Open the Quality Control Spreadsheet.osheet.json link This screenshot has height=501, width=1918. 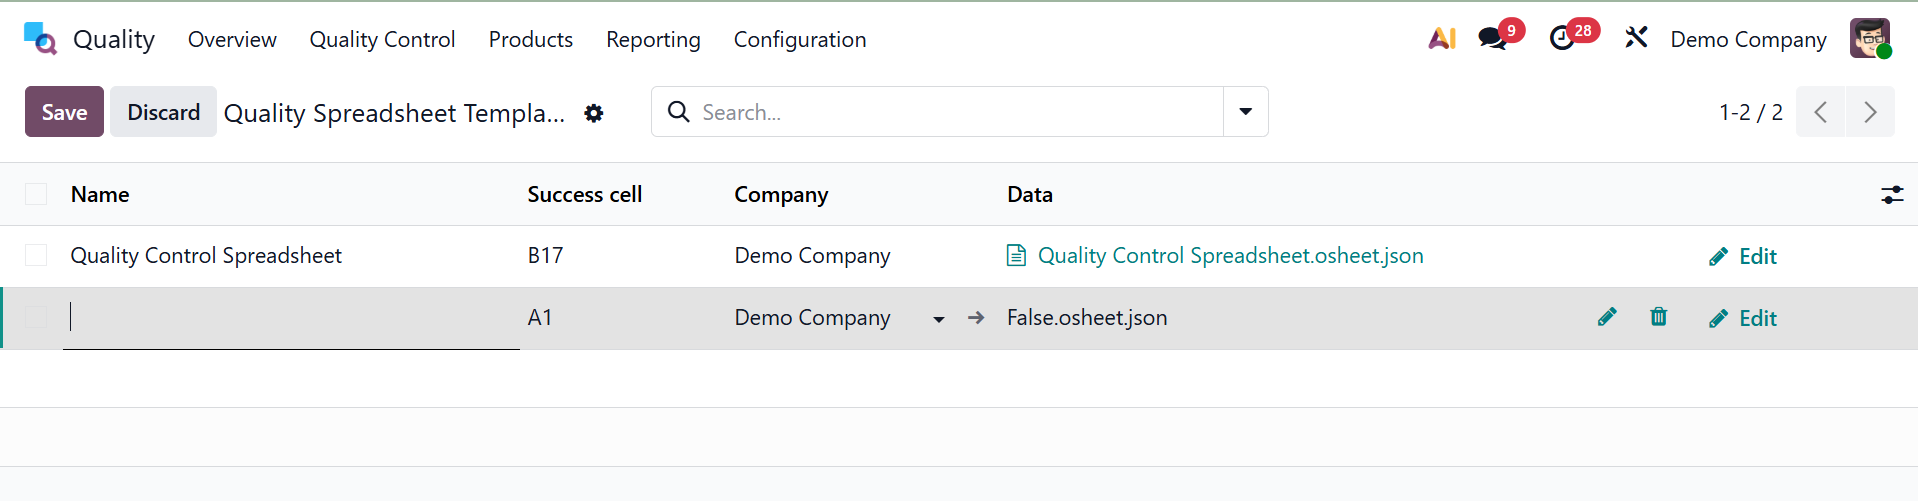[x=1230, y=256]
